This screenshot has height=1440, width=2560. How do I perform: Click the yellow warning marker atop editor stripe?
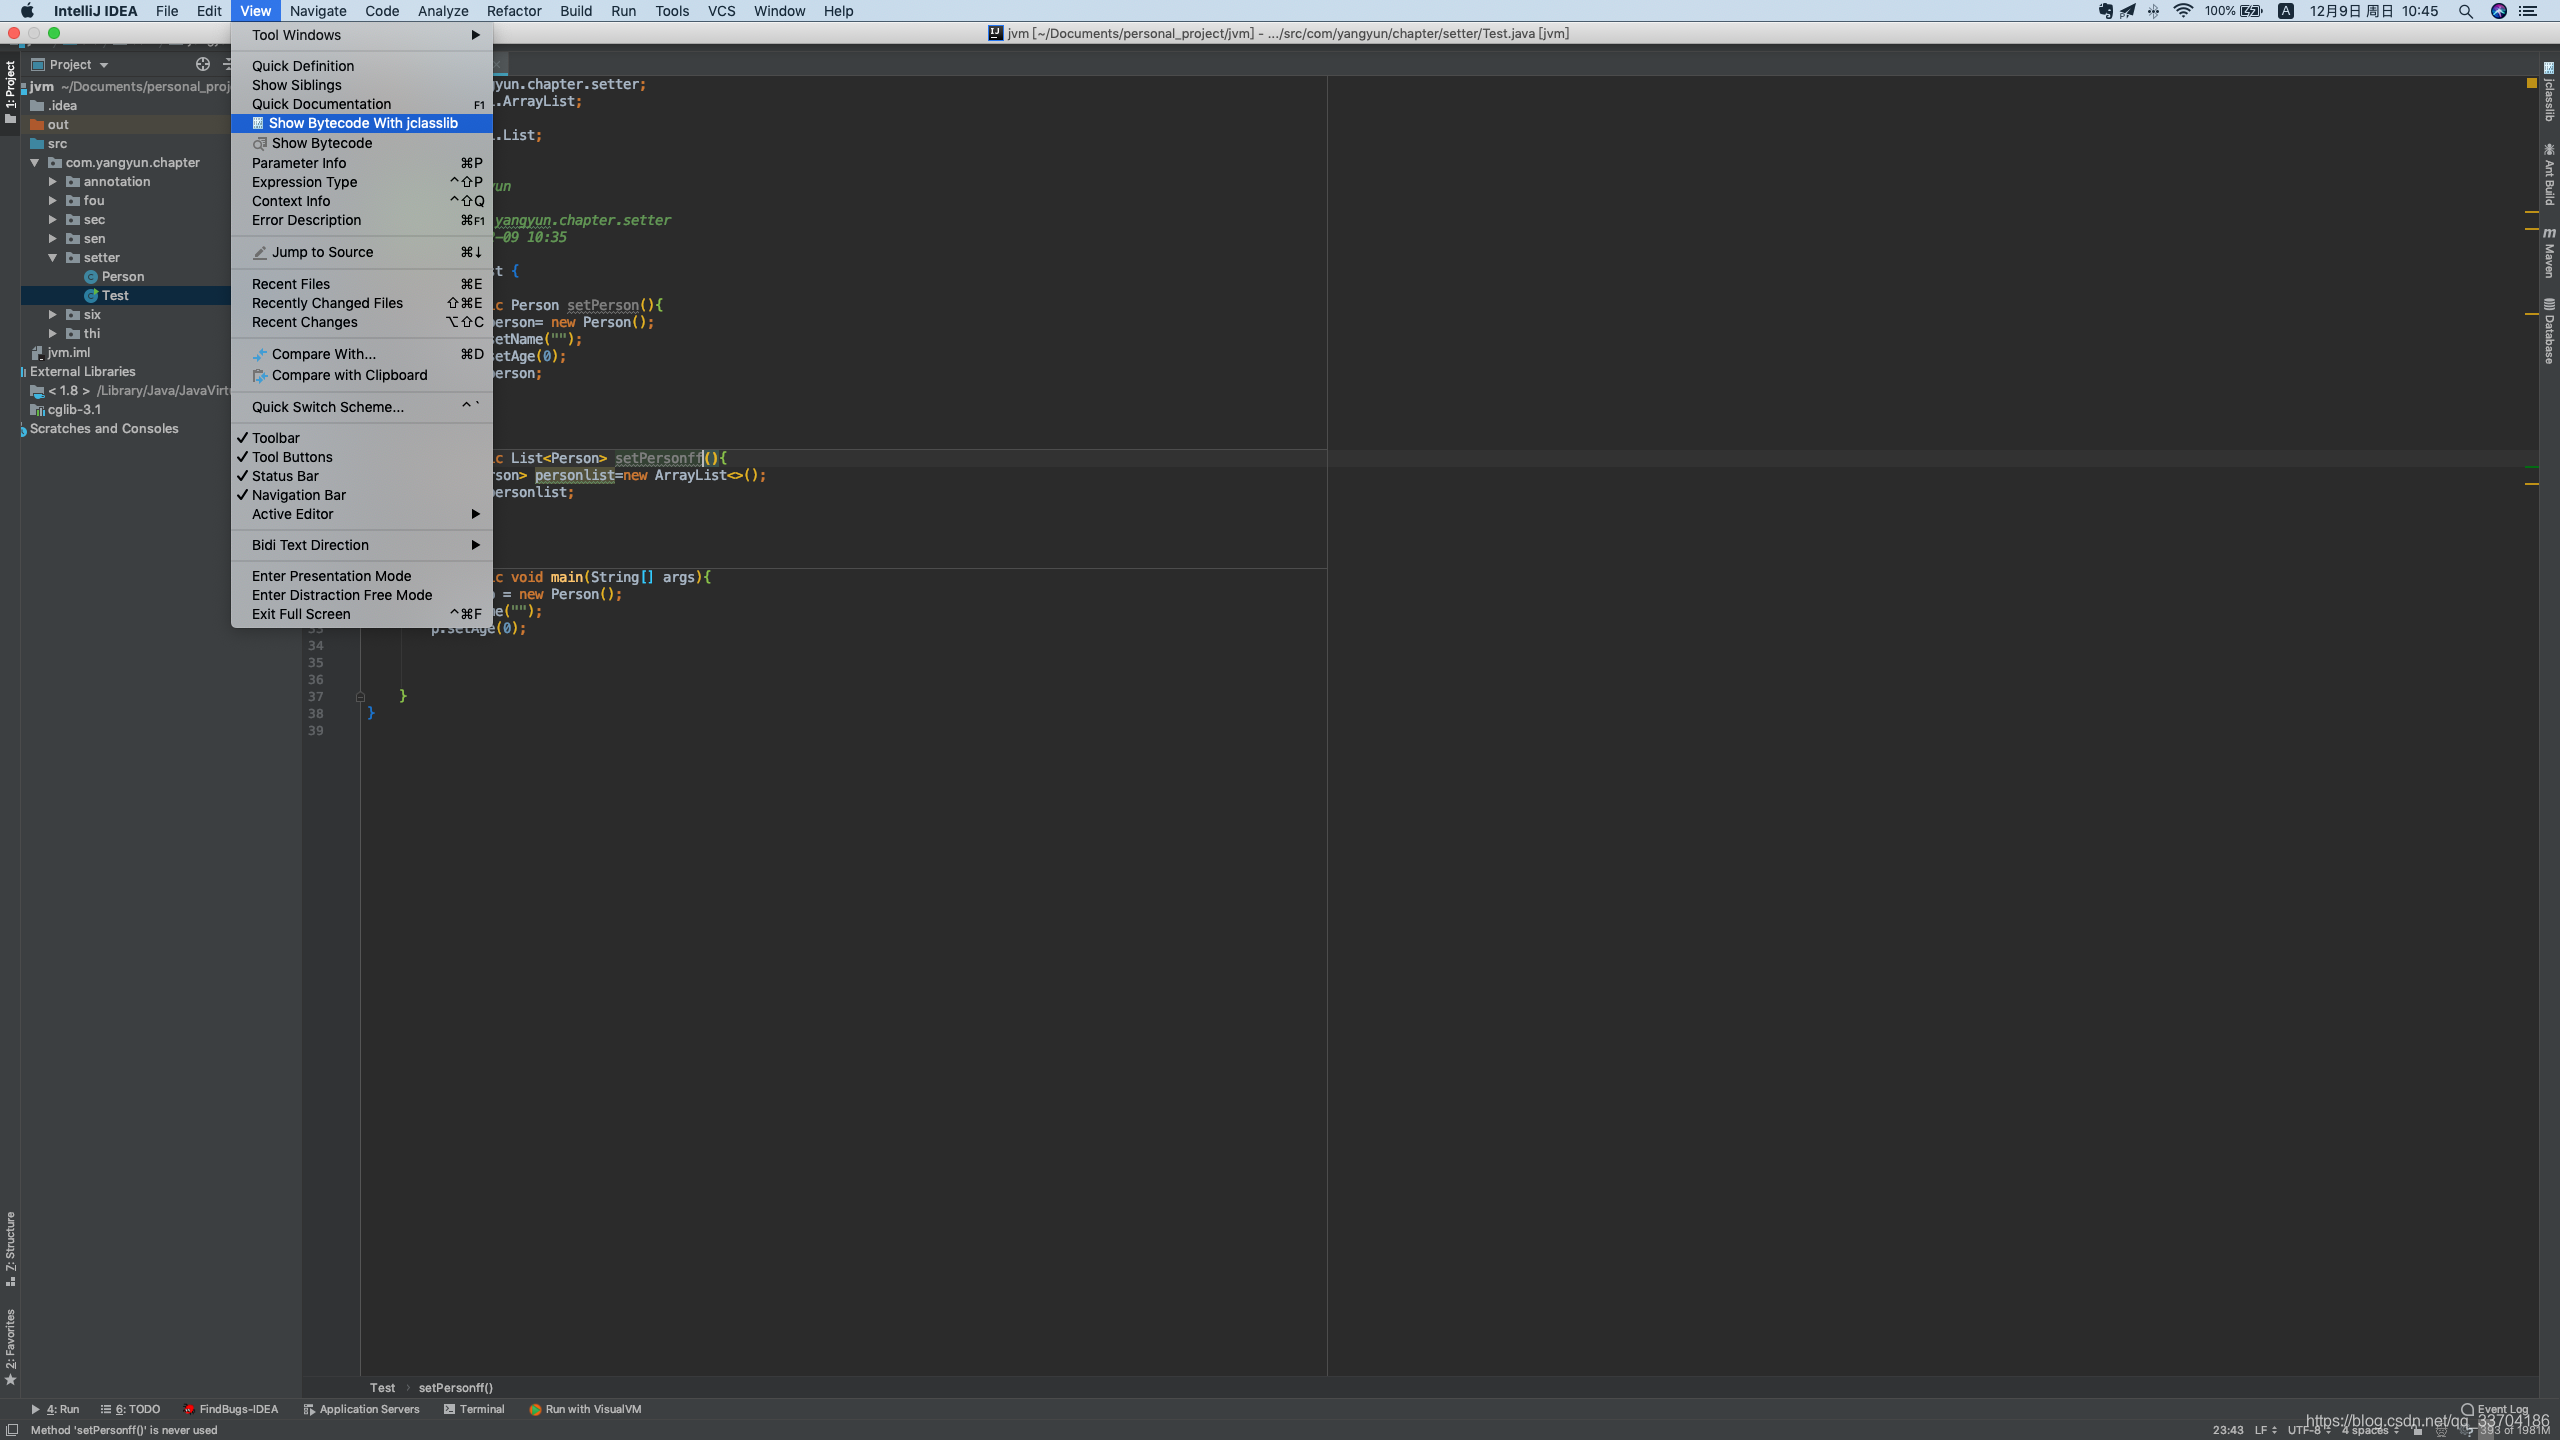coord(2532,84)
